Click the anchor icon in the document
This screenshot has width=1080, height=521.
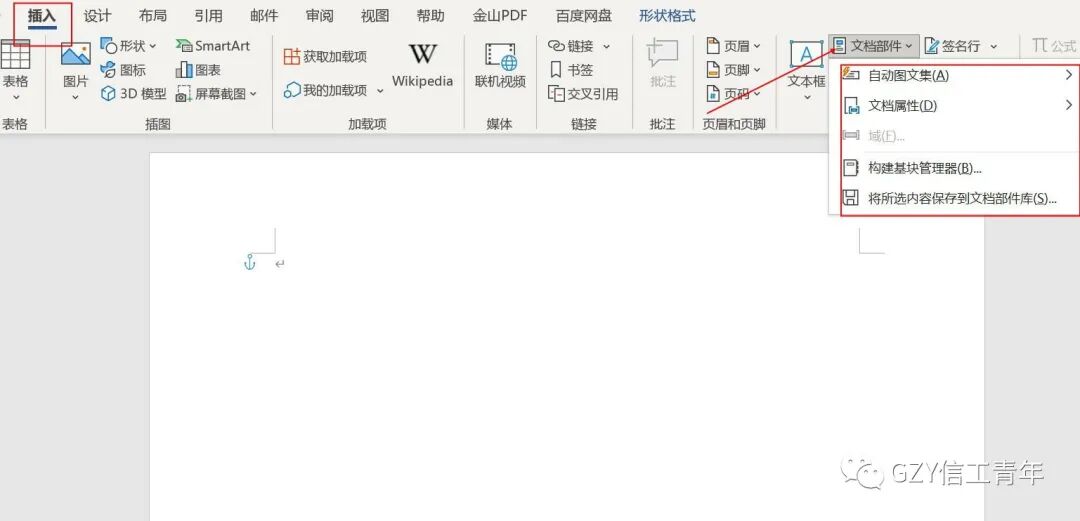pyautogui.click(x=249, y=262)
